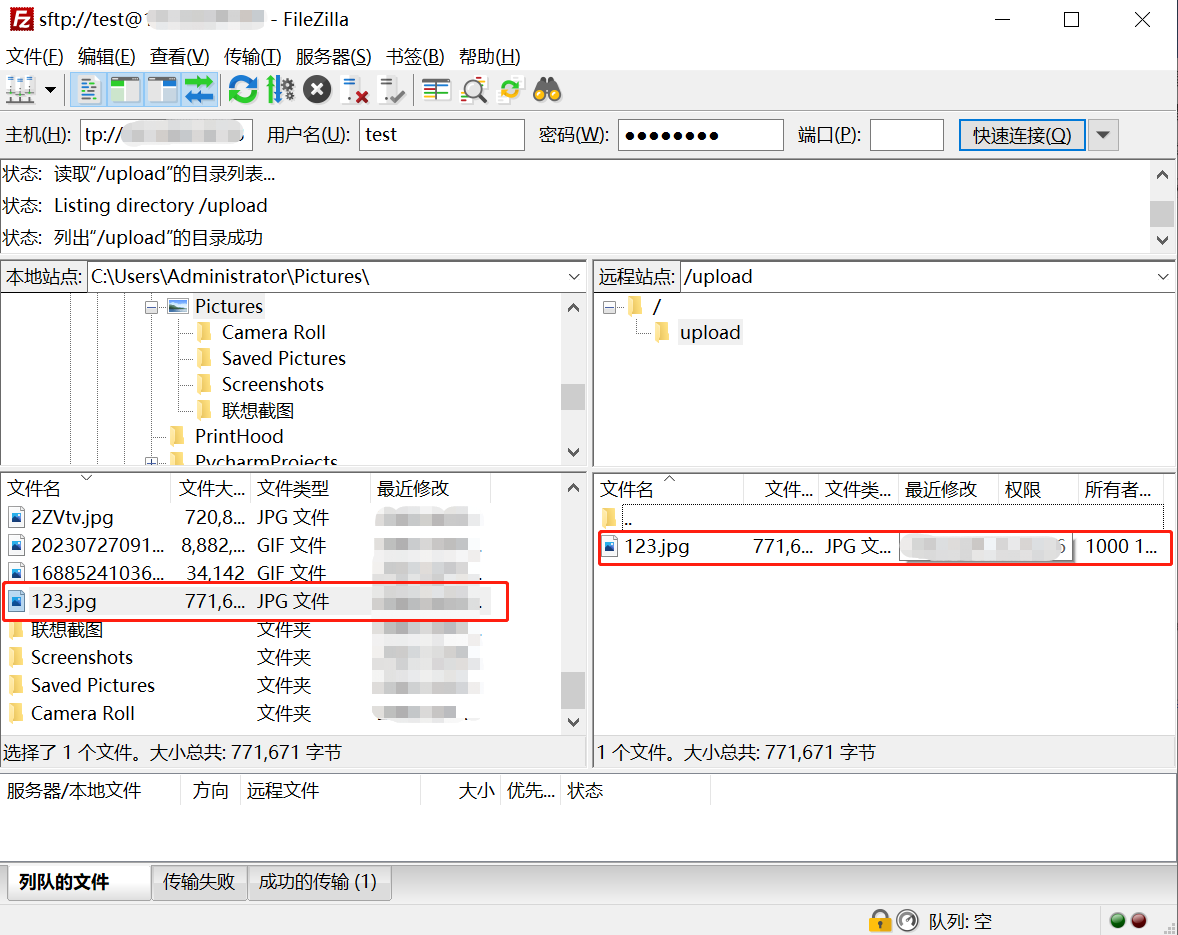Viewport: 1178px width, 935px height.
Task: Open the Site Manager icon
Action: [20, 90]
